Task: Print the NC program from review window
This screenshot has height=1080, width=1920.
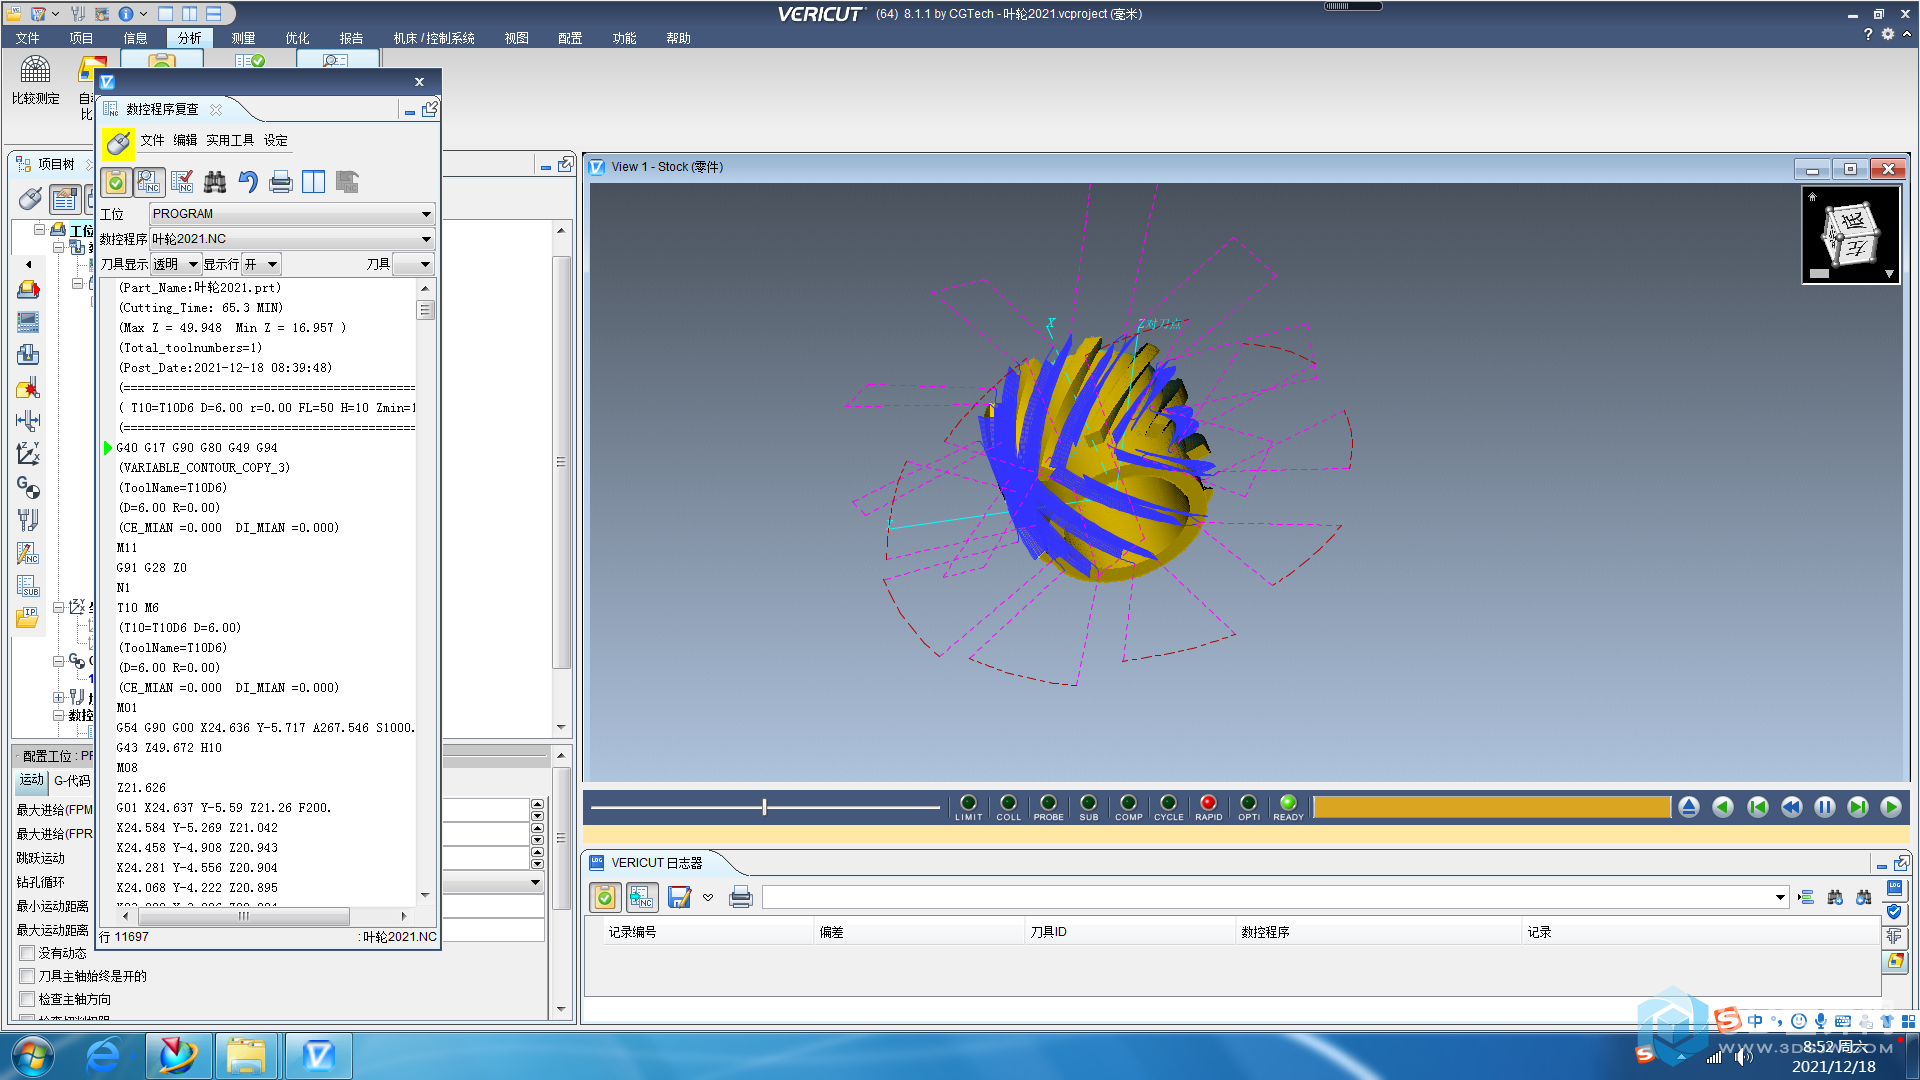Action: [281, 182]
